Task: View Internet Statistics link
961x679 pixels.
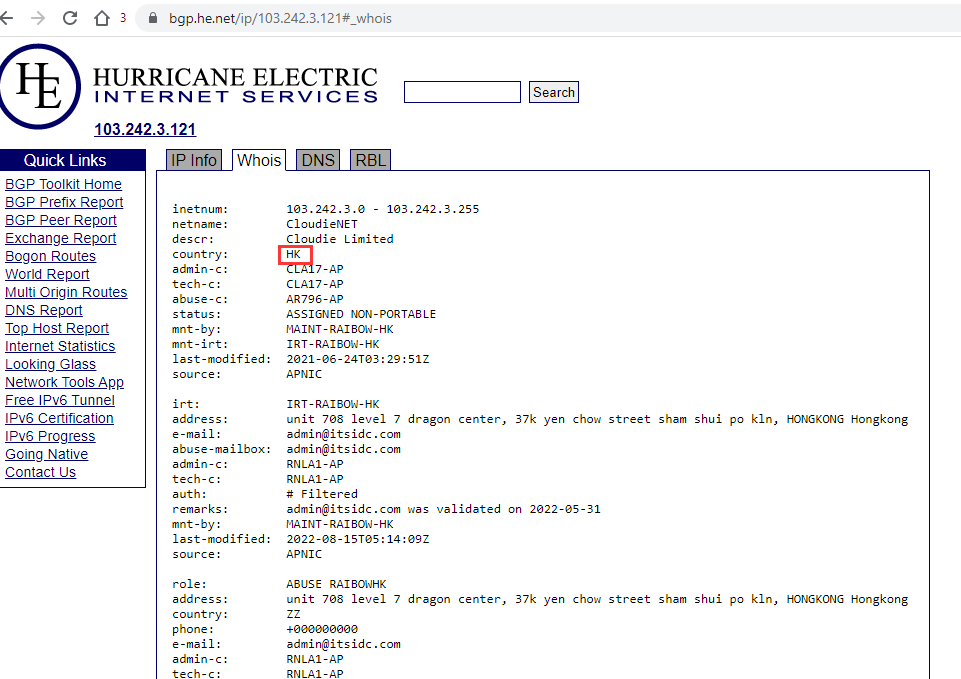Action: (x=60, y=346)
